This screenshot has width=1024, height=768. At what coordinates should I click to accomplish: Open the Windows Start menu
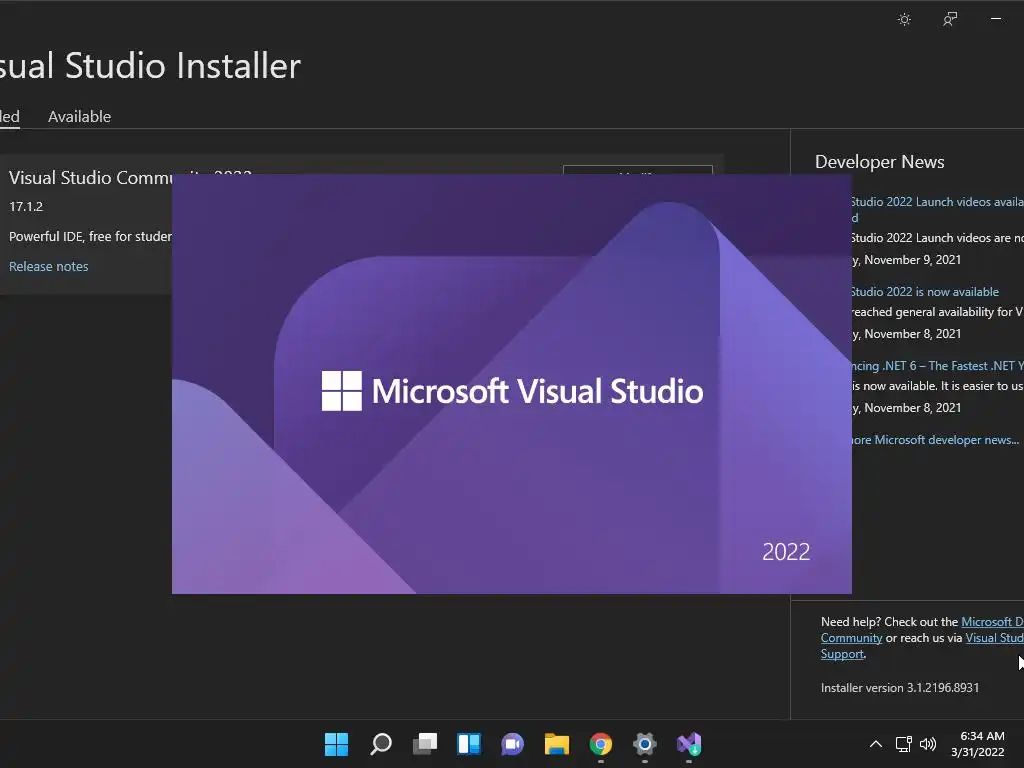336,744
